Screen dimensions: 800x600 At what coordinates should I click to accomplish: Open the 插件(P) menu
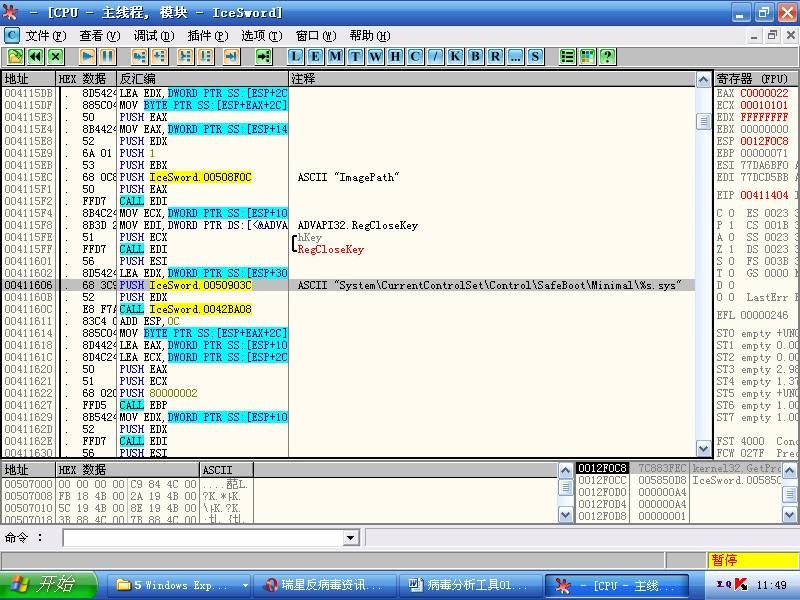click(208, 36)
